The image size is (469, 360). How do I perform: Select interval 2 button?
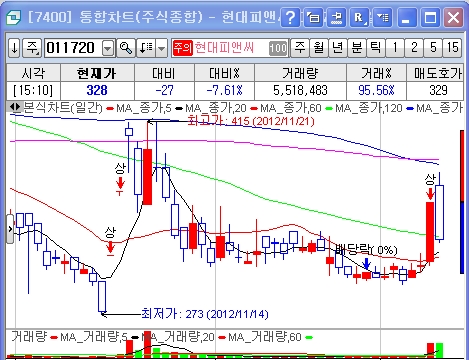pyautogui.click(x=414, y=48)
